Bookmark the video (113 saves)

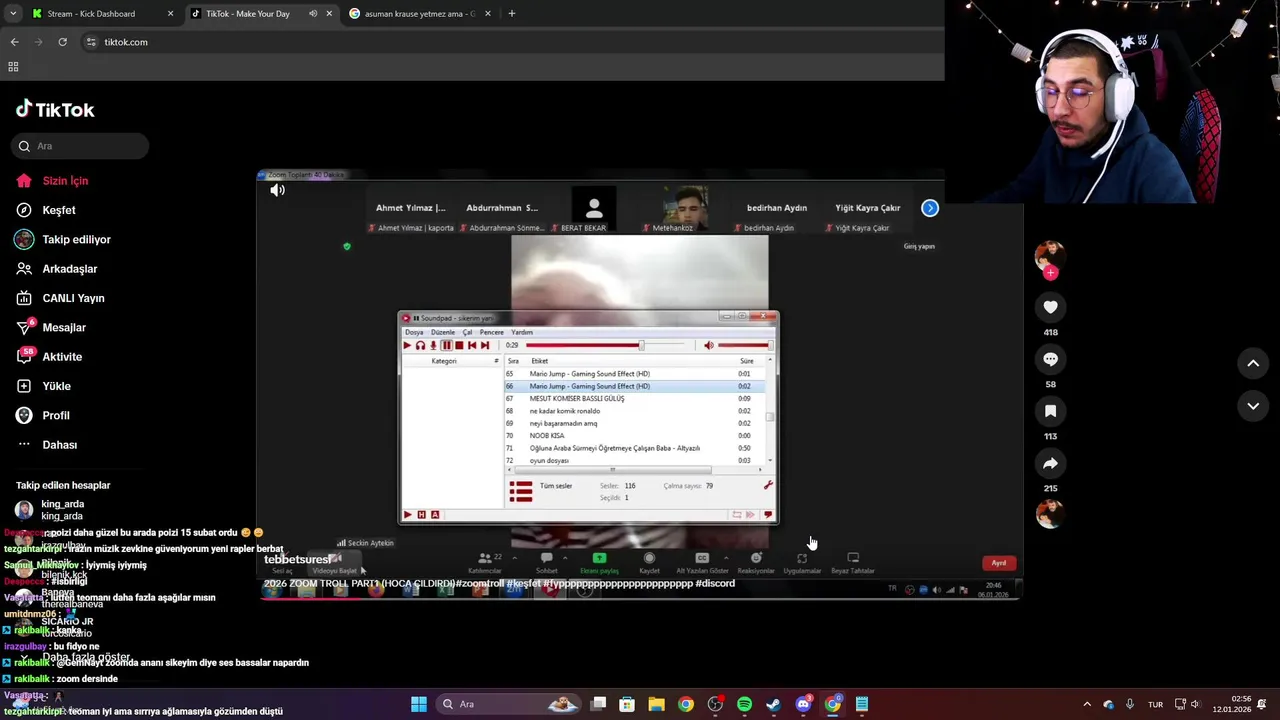tap(1050, 411)
